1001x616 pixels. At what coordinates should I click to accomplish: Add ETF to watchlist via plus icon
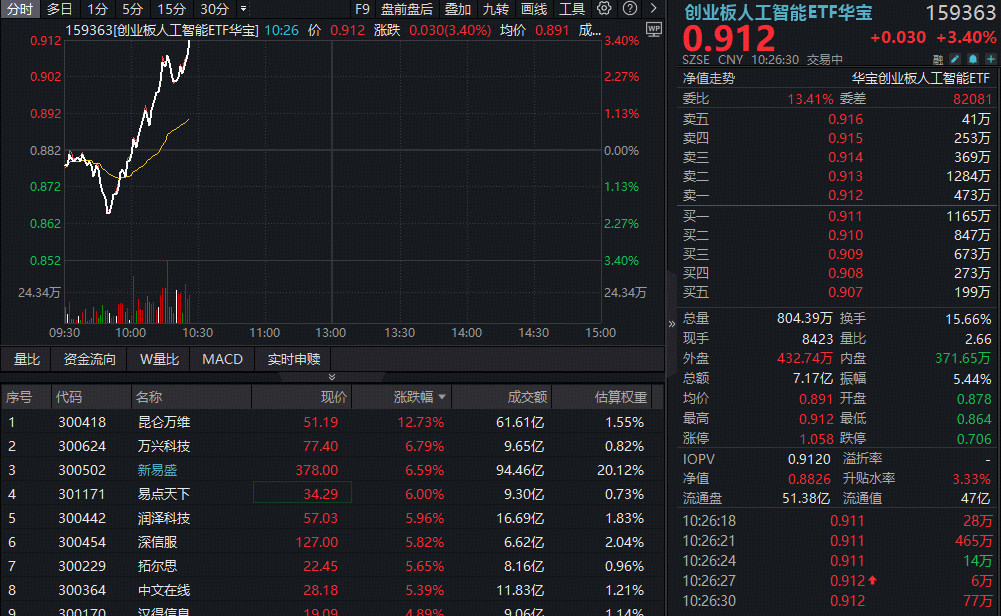[990, 59]
